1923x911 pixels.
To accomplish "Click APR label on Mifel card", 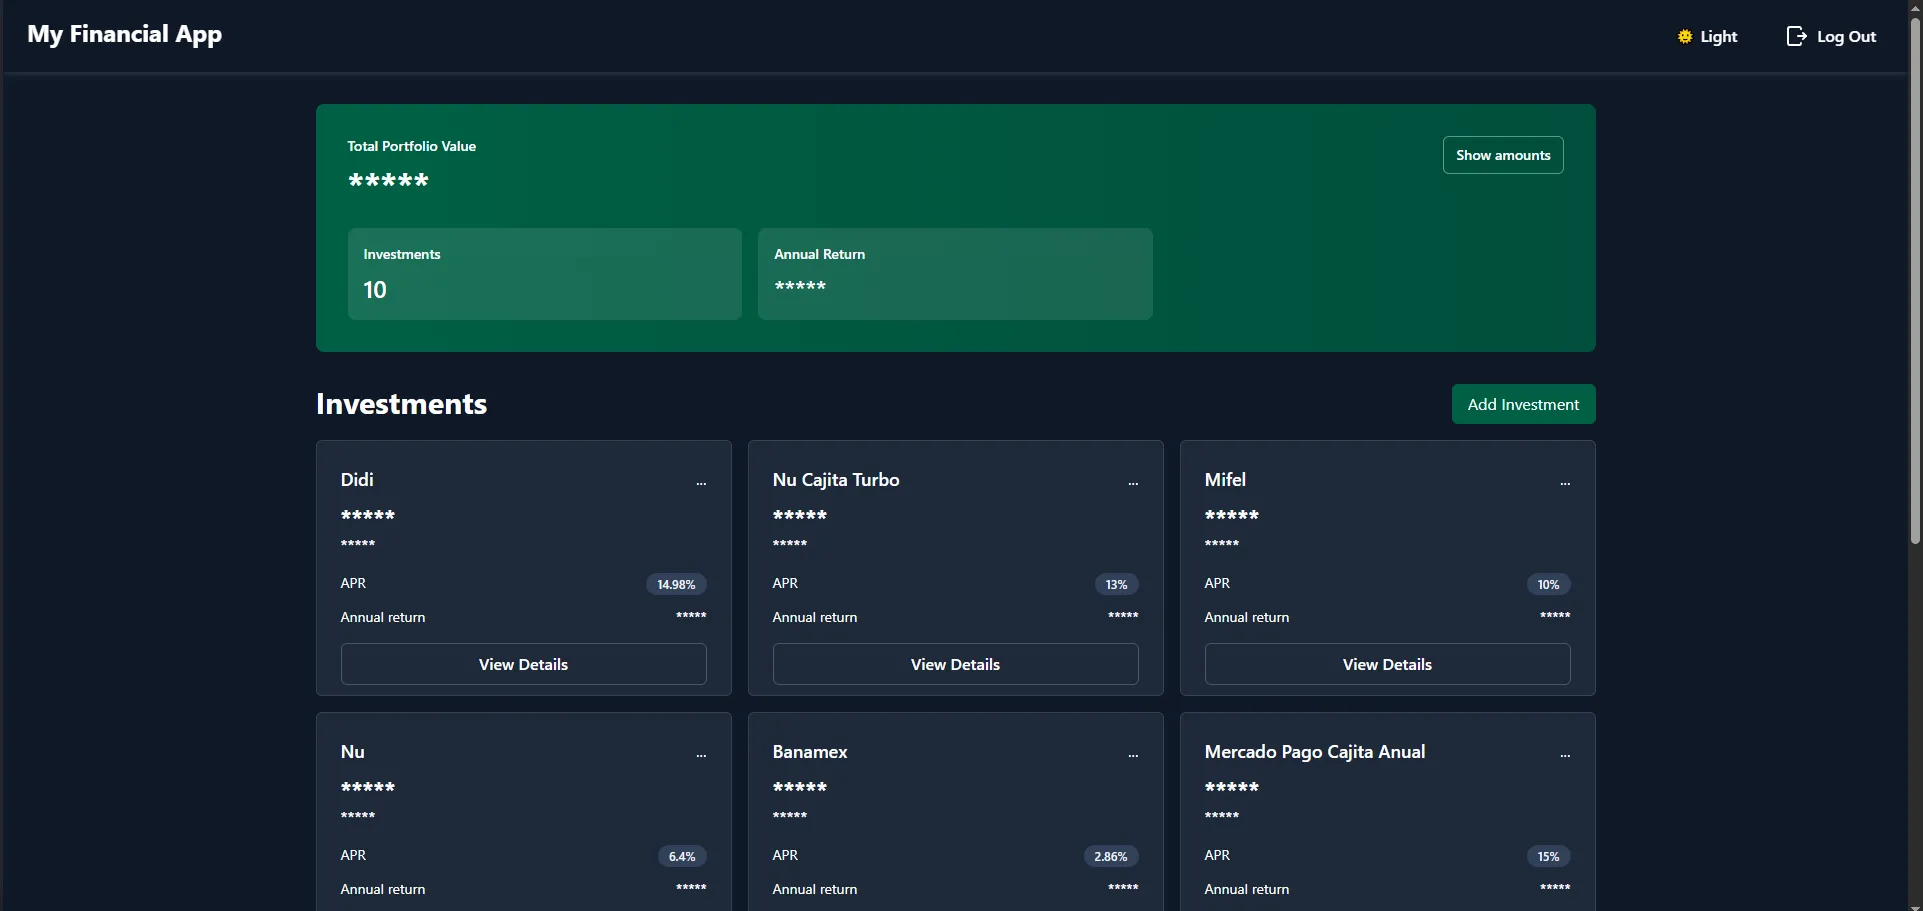I will click(1217, 583).
